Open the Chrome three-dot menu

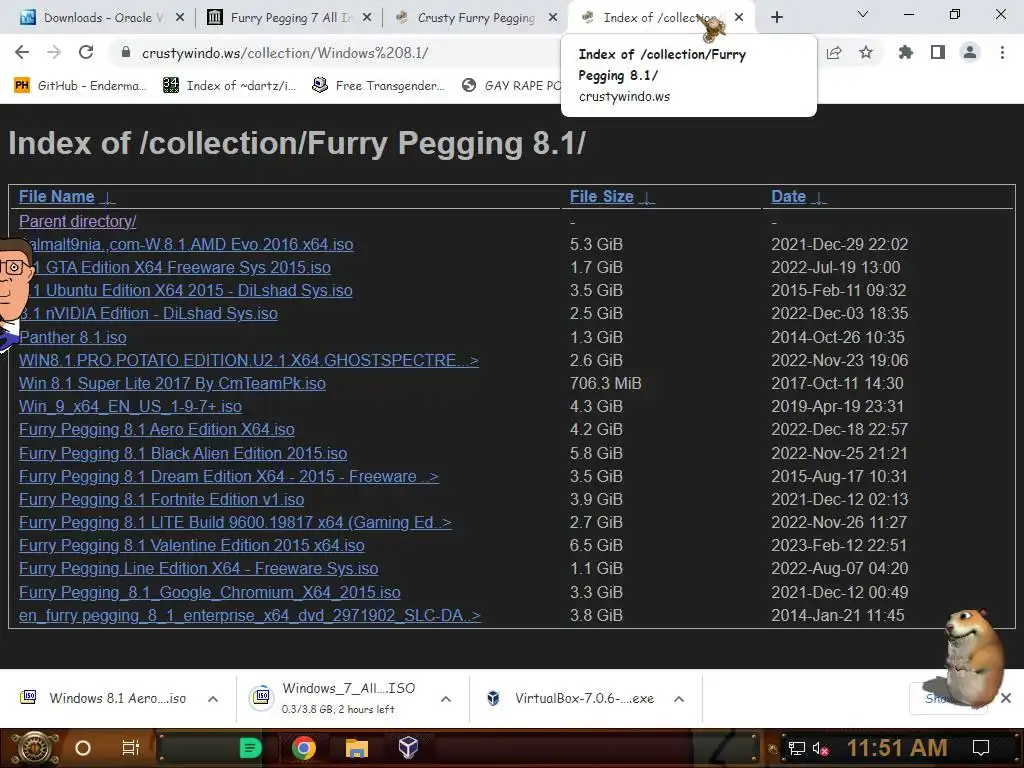click(x=1002, y=52)
